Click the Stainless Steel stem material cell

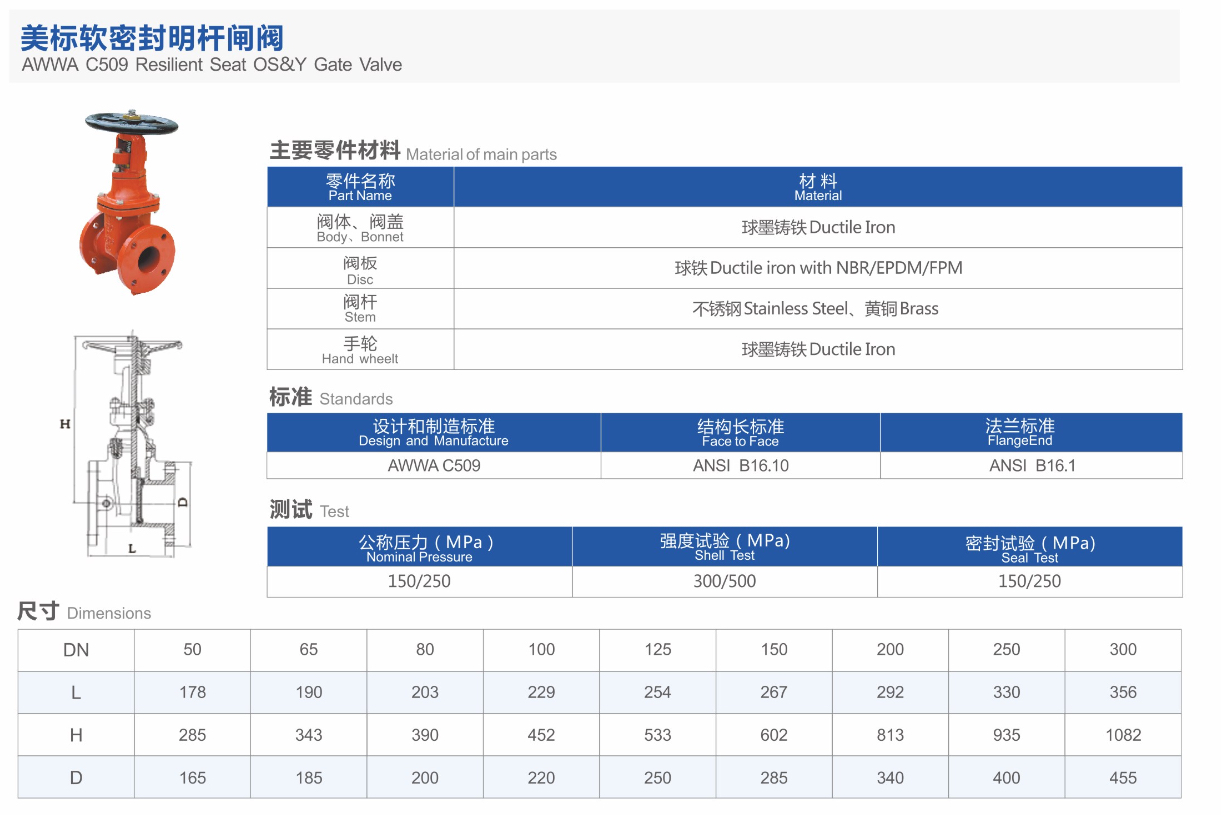[816, 308]
